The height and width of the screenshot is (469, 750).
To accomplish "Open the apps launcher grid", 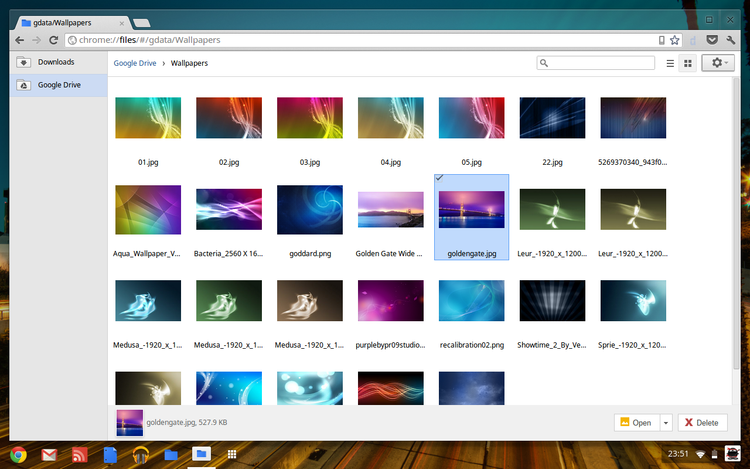I will [232, 455].
